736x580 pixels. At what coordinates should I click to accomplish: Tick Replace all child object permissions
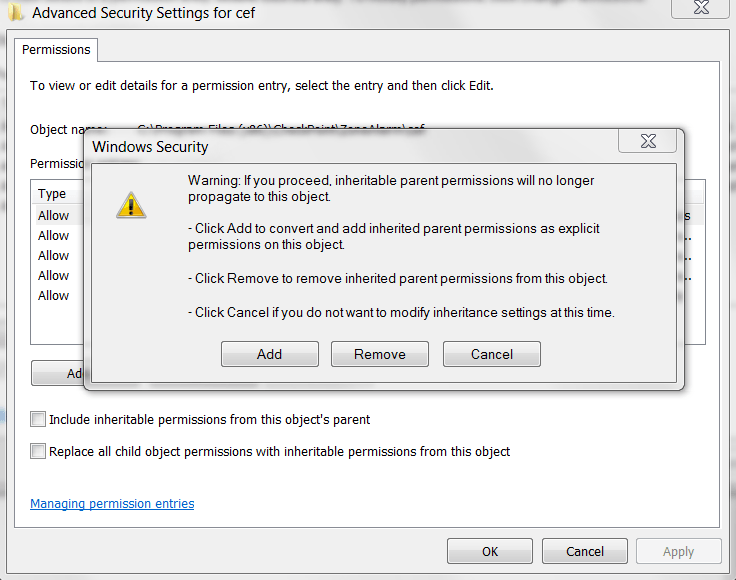coord(39,451)
